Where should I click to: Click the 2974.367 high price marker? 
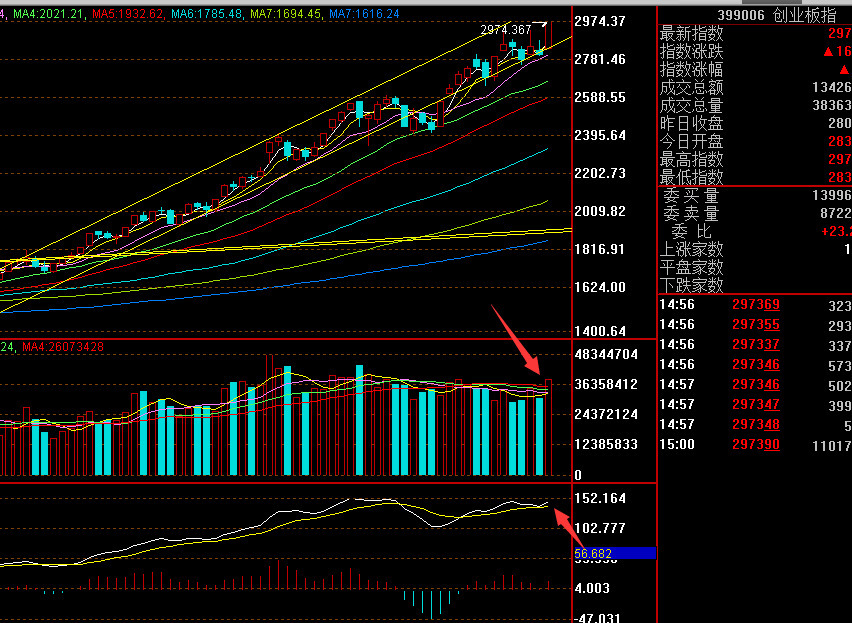[x=505, y=30]
